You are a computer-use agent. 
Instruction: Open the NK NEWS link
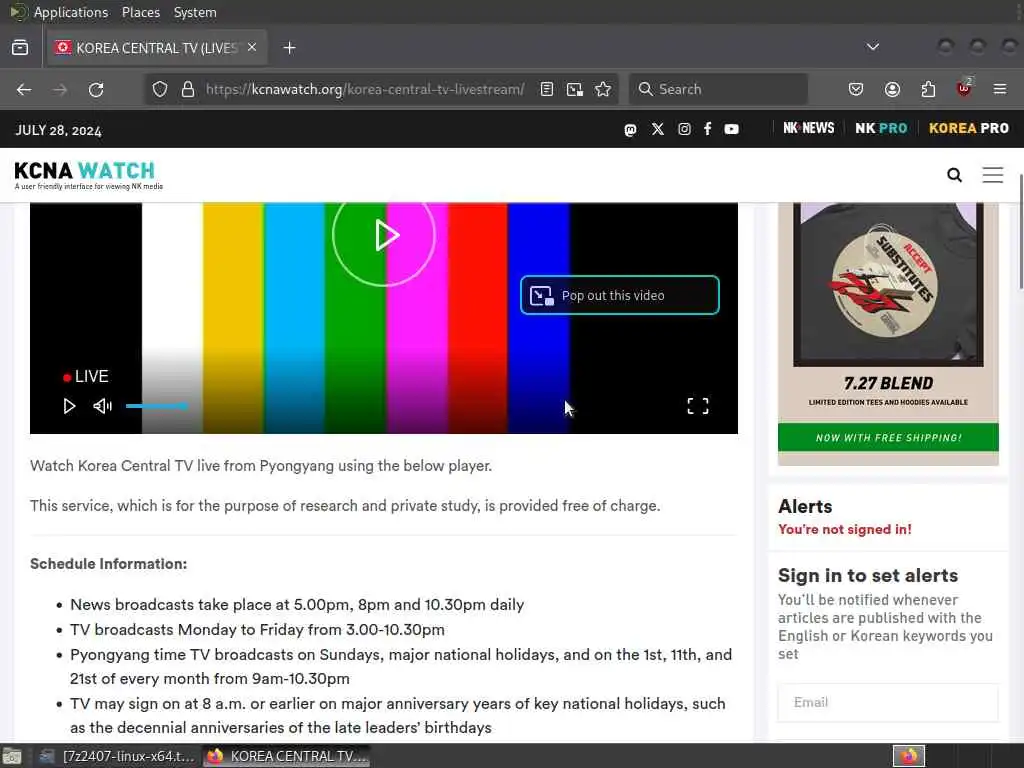click(808, 128)
